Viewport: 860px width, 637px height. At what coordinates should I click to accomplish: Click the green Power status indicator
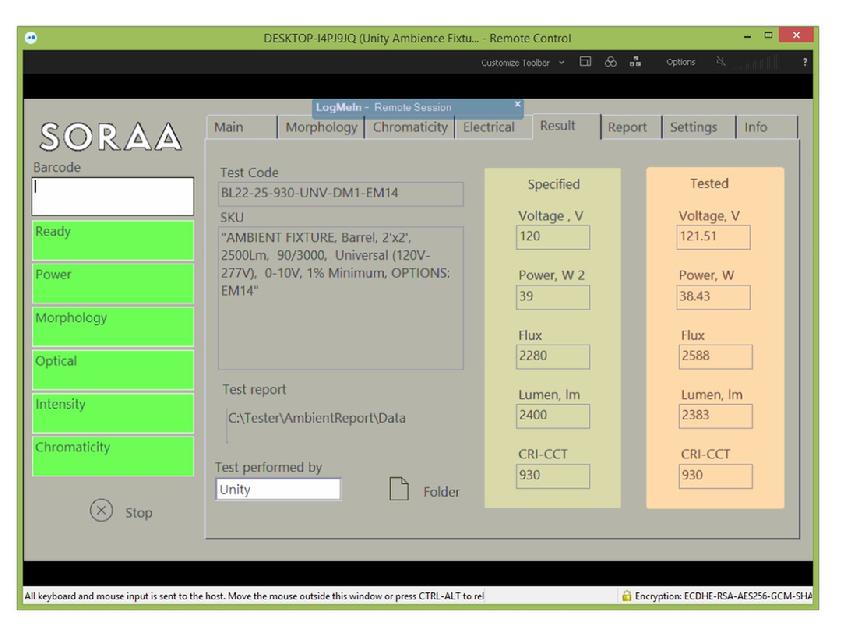[x=113, y=284]
